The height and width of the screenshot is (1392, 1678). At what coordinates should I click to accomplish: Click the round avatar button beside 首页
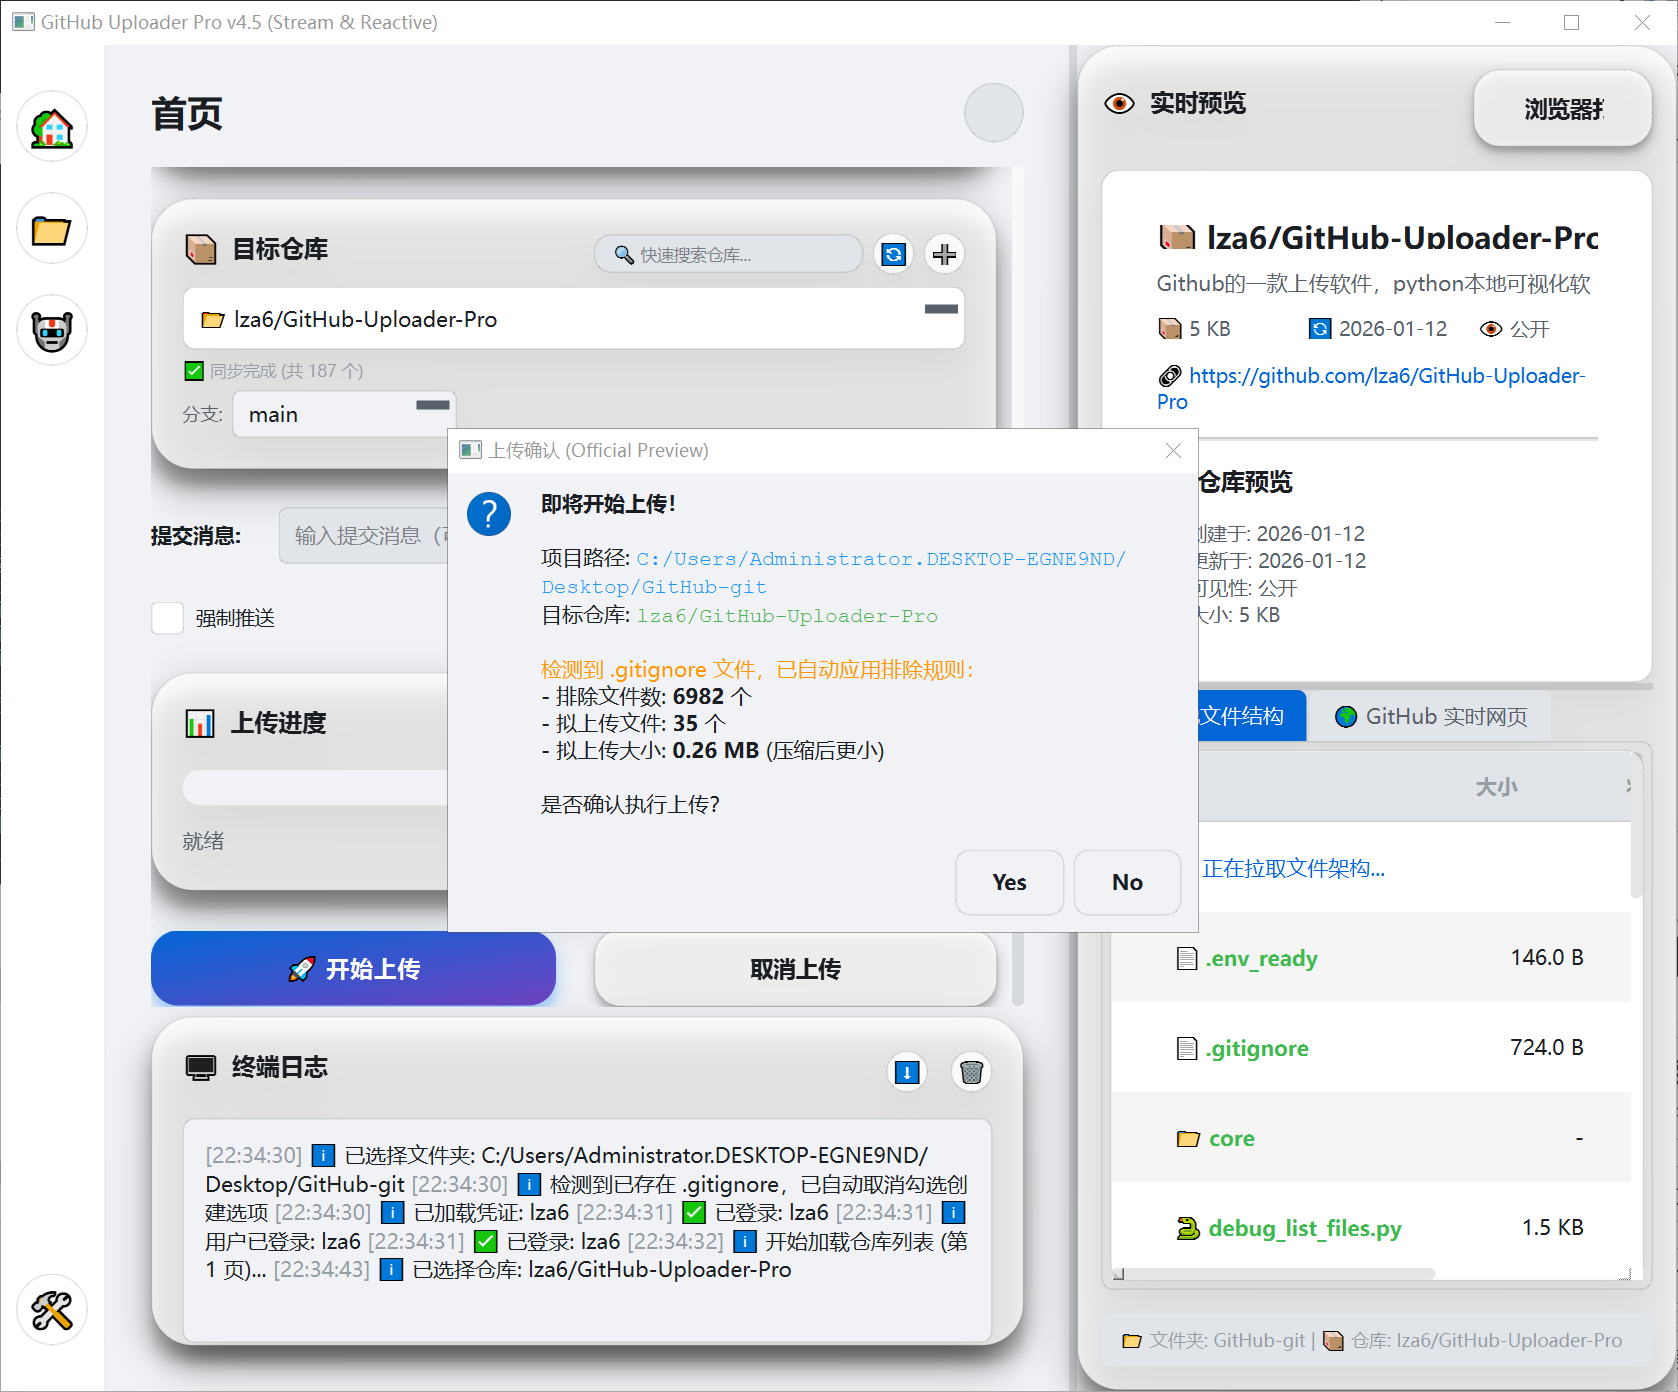[993, 112]
